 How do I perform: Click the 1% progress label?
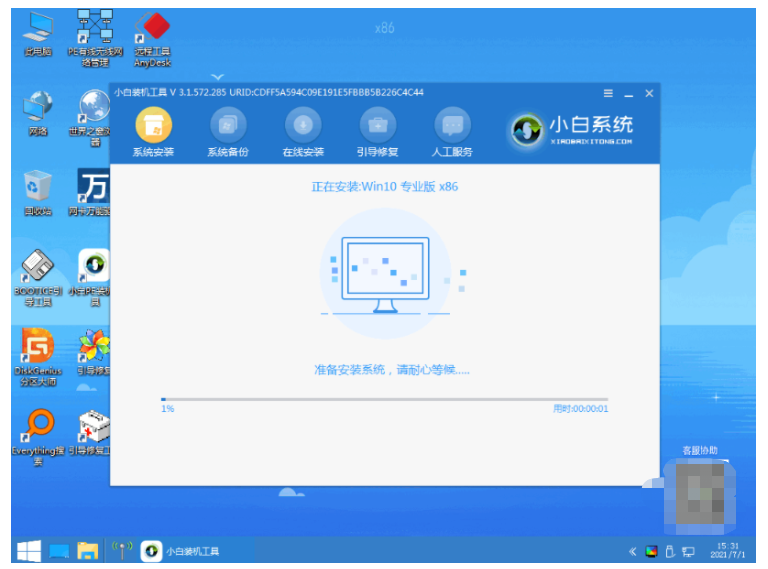pos(168,409)
